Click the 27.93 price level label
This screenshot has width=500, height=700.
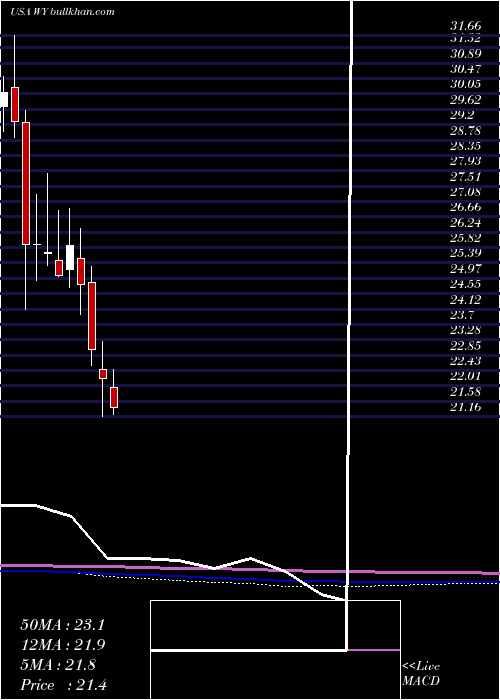pyautogui.click(x=465, y=161)
